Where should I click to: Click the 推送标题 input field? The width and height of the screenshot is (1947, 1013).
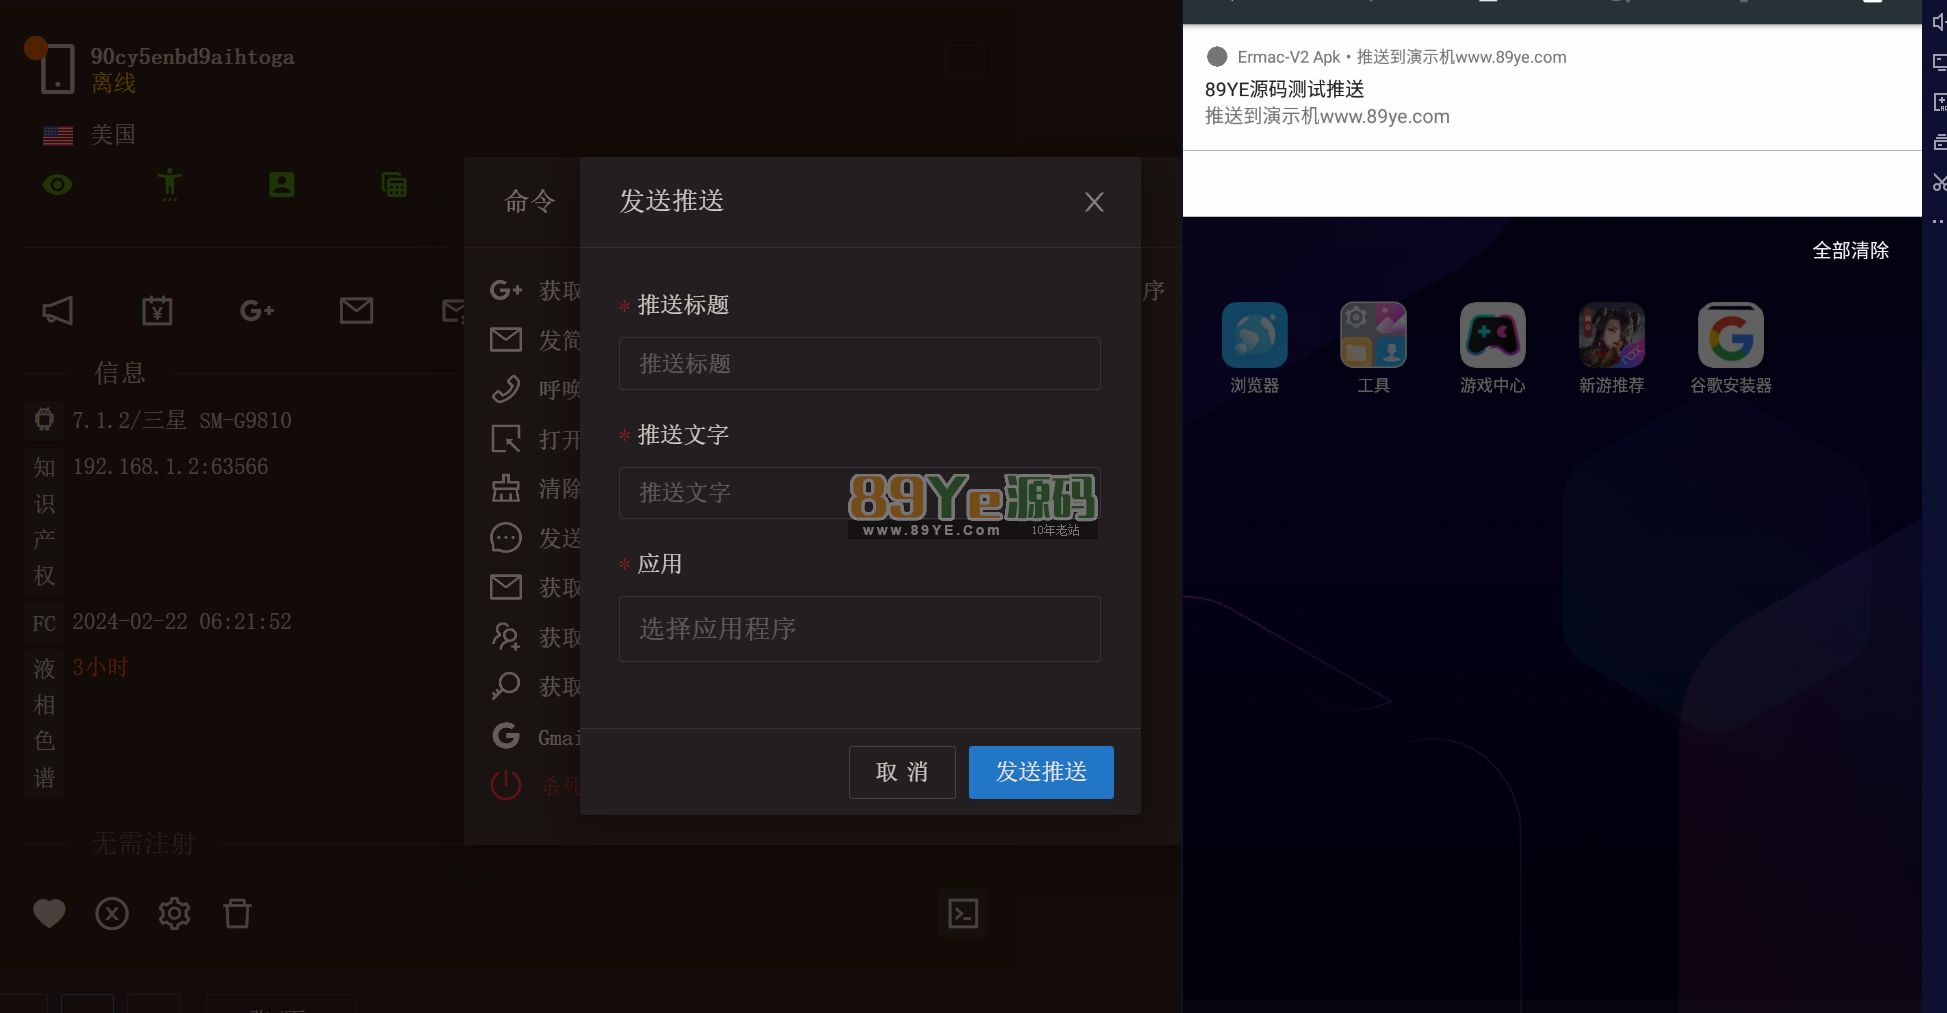[859, 363]
